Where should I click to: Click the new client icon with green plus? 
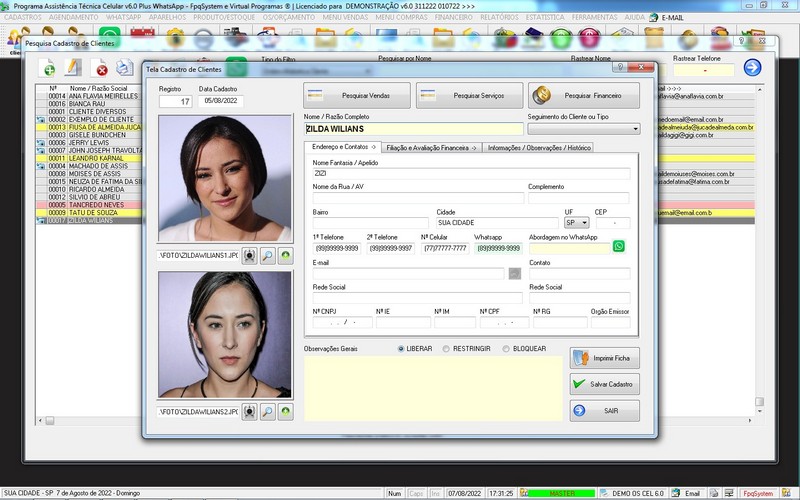pyautogui.click(x=47, y=68)
